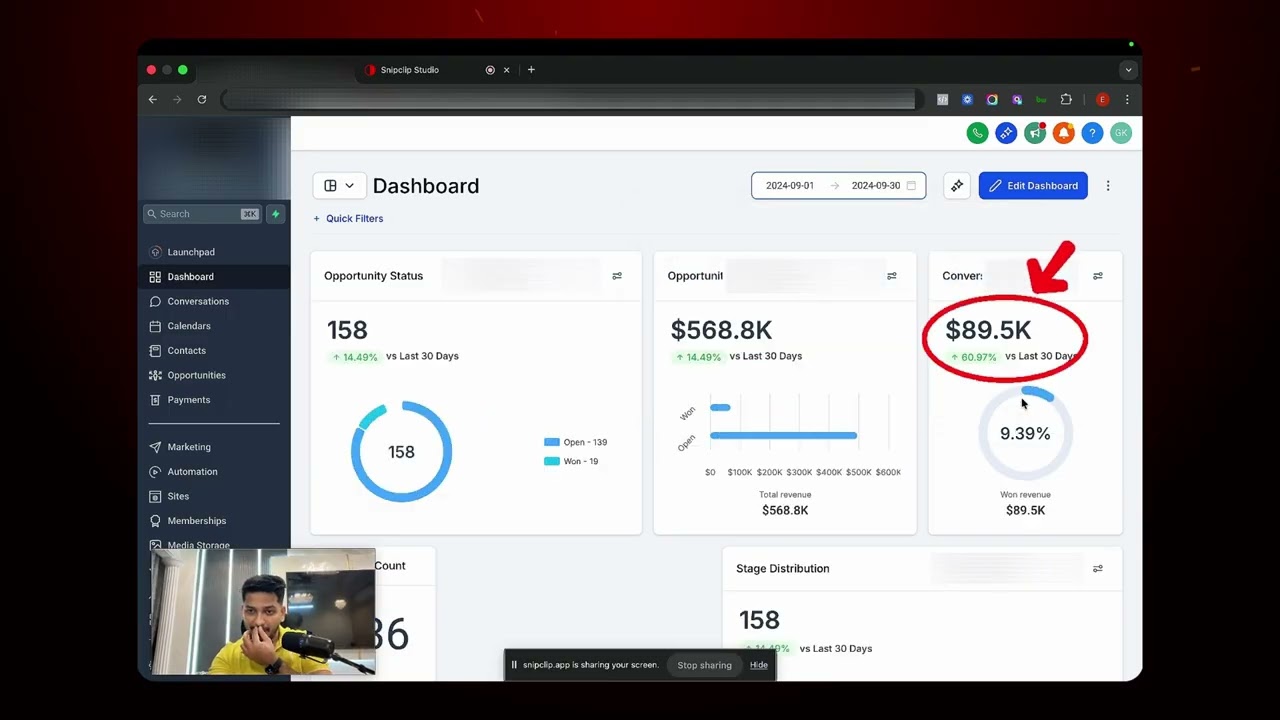Click the Open - 139 legend entry

click(x=576, y=442)
